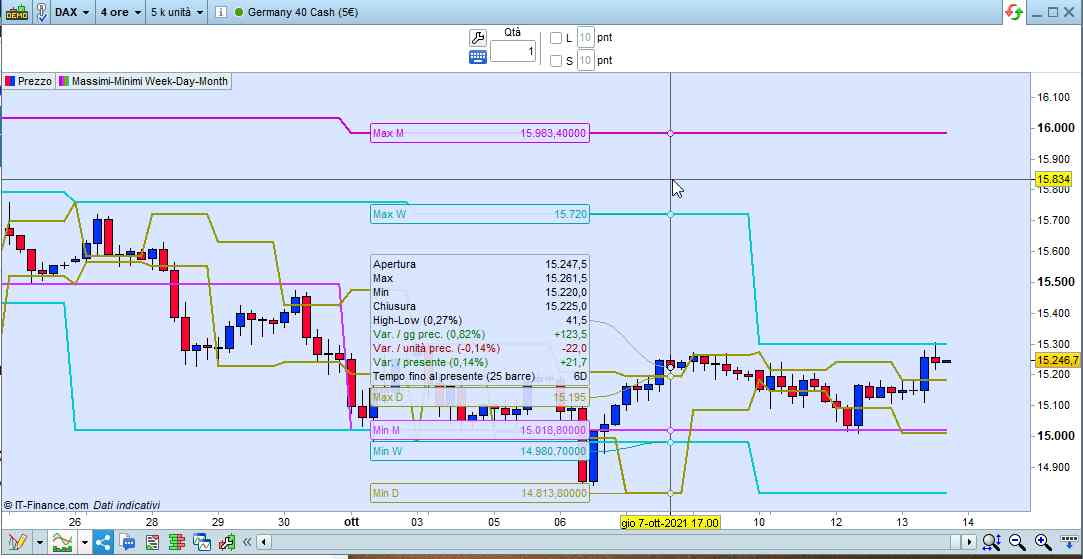Click the Max W 15.720 label
Image resolution: width=1083 pixels, height=559 pixels.
coord(480,214)
